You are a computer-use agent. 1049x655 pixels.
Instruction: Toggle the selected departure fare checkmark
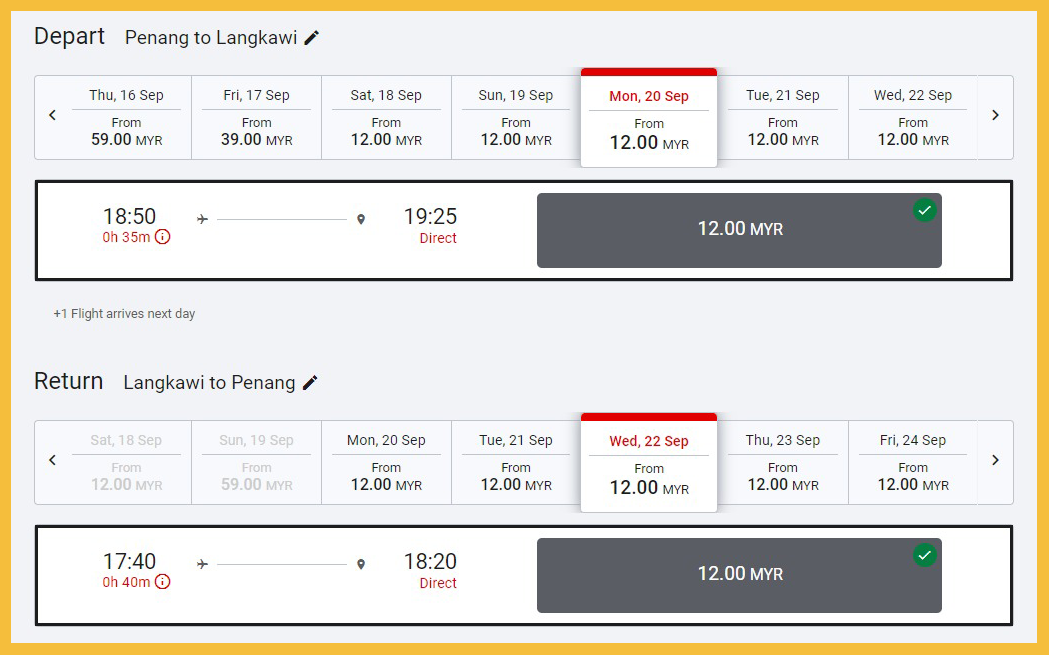click(x=925, y=211)
